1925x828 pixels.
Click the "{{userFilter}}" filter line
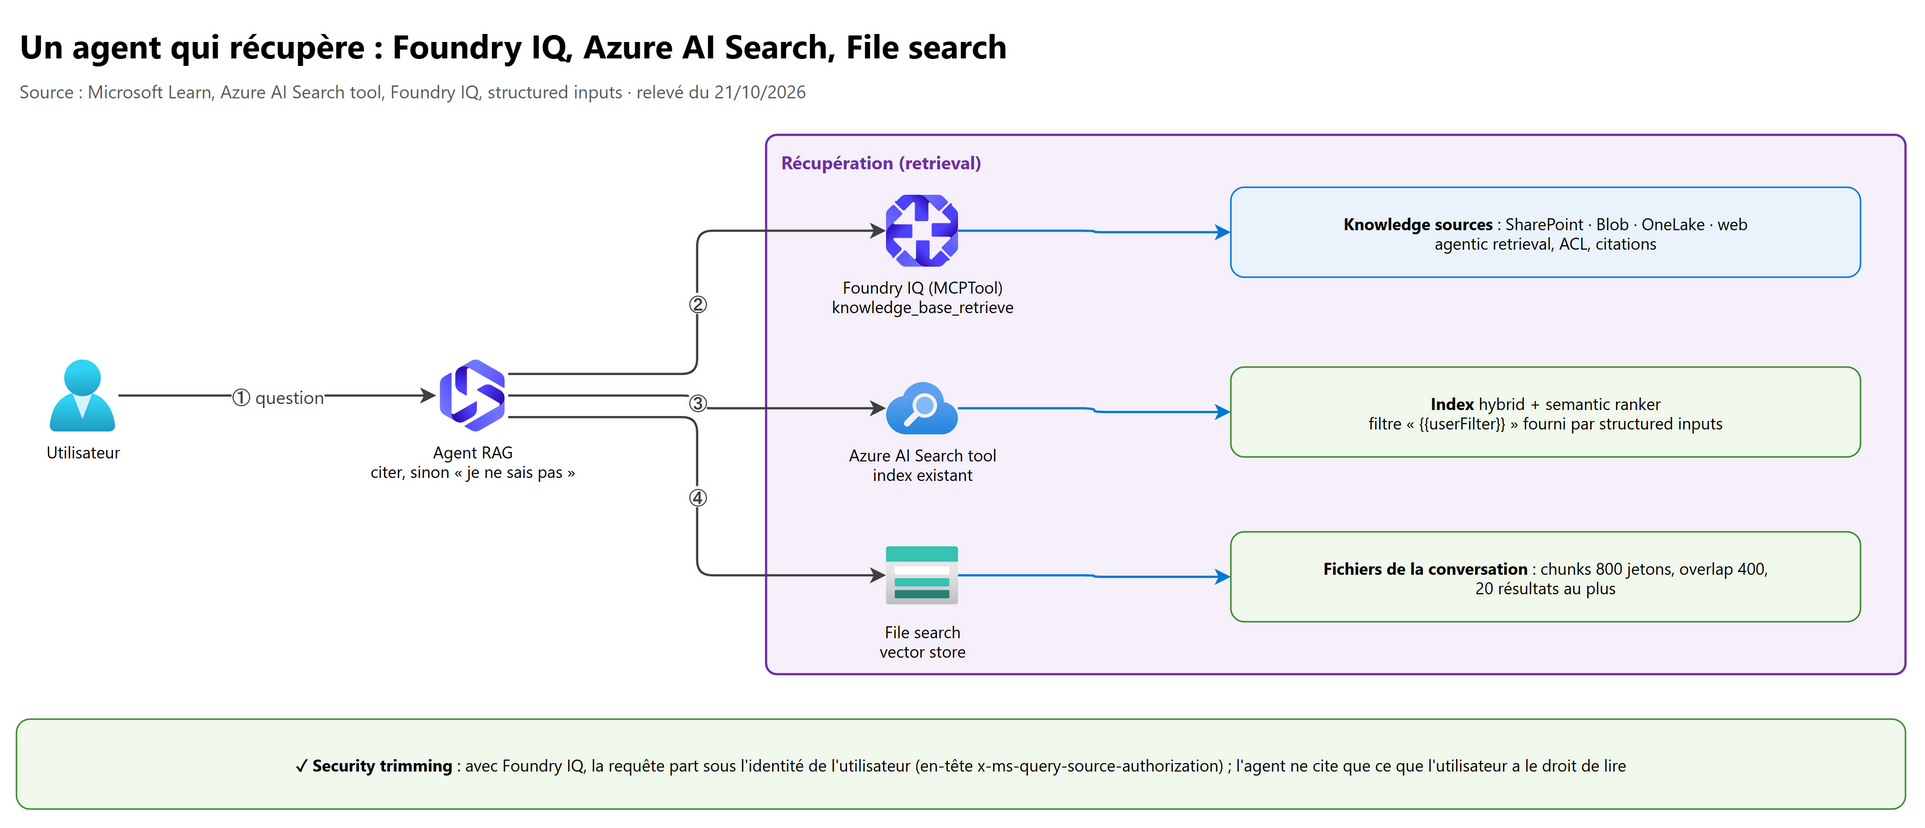pos(1545,424)
